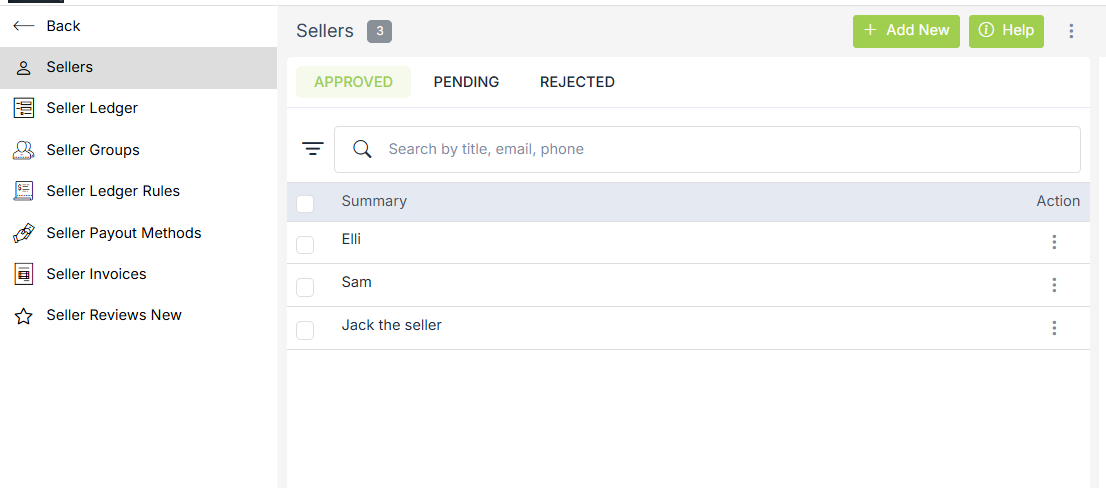
Task: Click the Back arrow icon
Action: 24,26
